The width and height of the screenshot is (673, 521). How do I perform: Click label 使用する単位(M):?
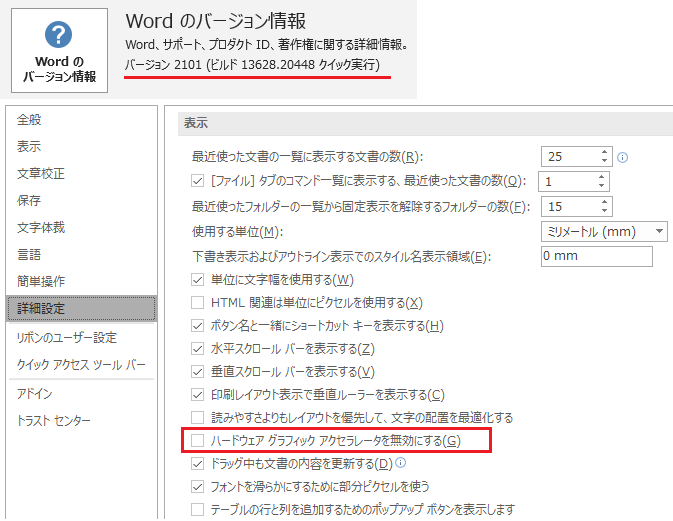coord(237,232)
